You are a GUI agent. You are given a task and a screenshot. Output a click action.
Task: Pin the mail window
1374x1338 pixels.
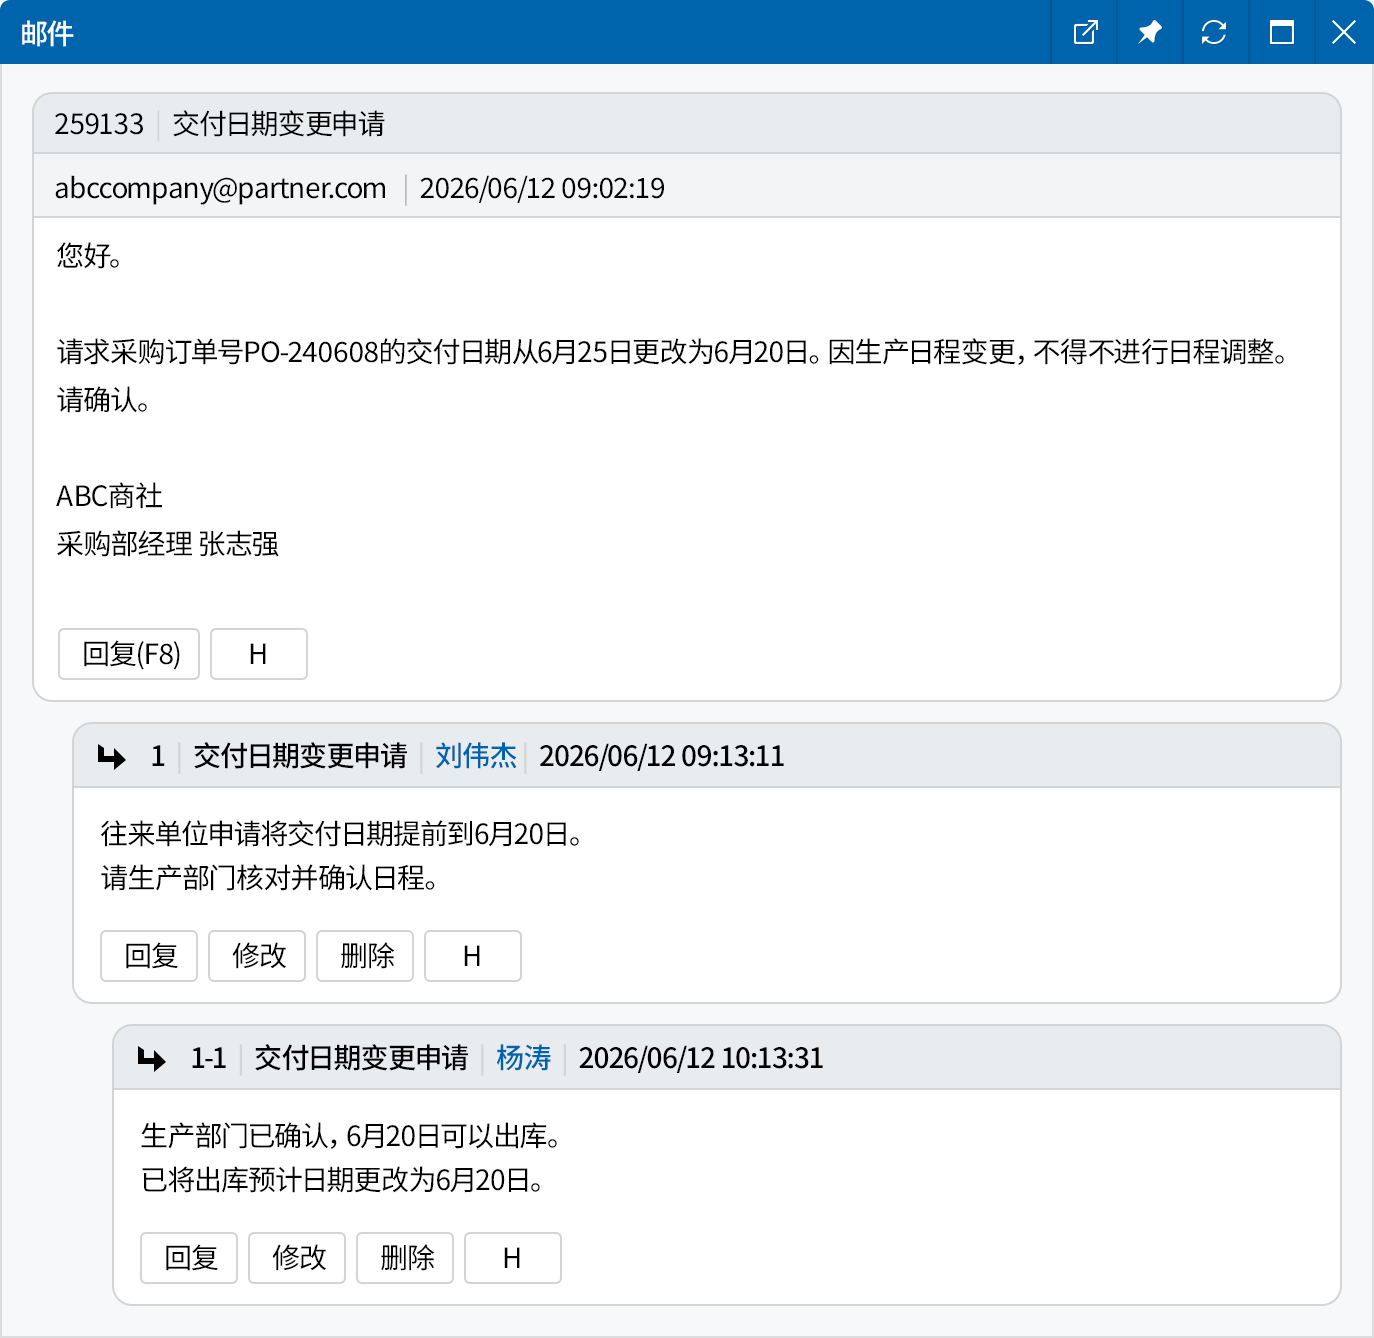tap(1150, 32)
